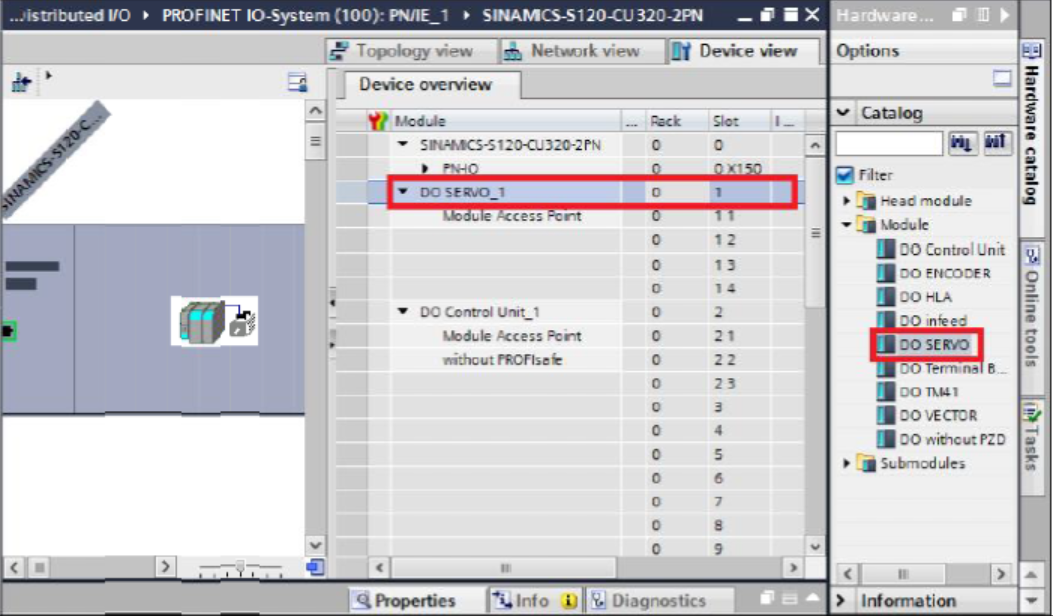Click the slot 9 cell
This screenshot has height=616, width=1053.
tap(739, 549)
